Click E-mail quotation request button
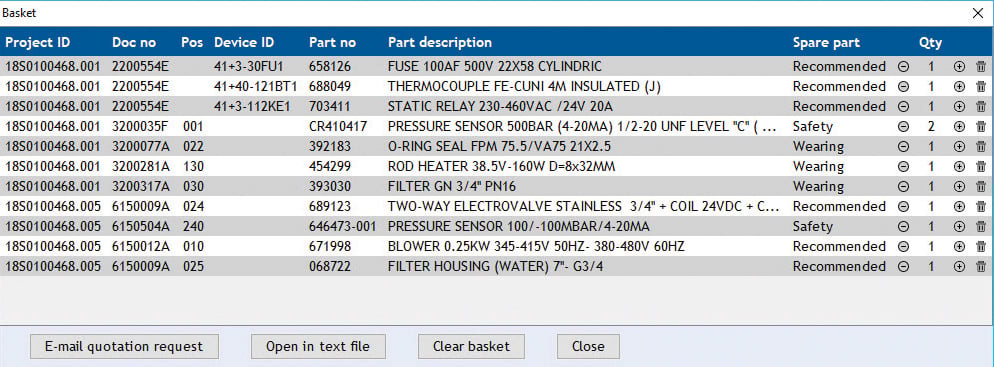Image resolution: width=994 pixels, height=367 pixels. click(x=124, y=347)
